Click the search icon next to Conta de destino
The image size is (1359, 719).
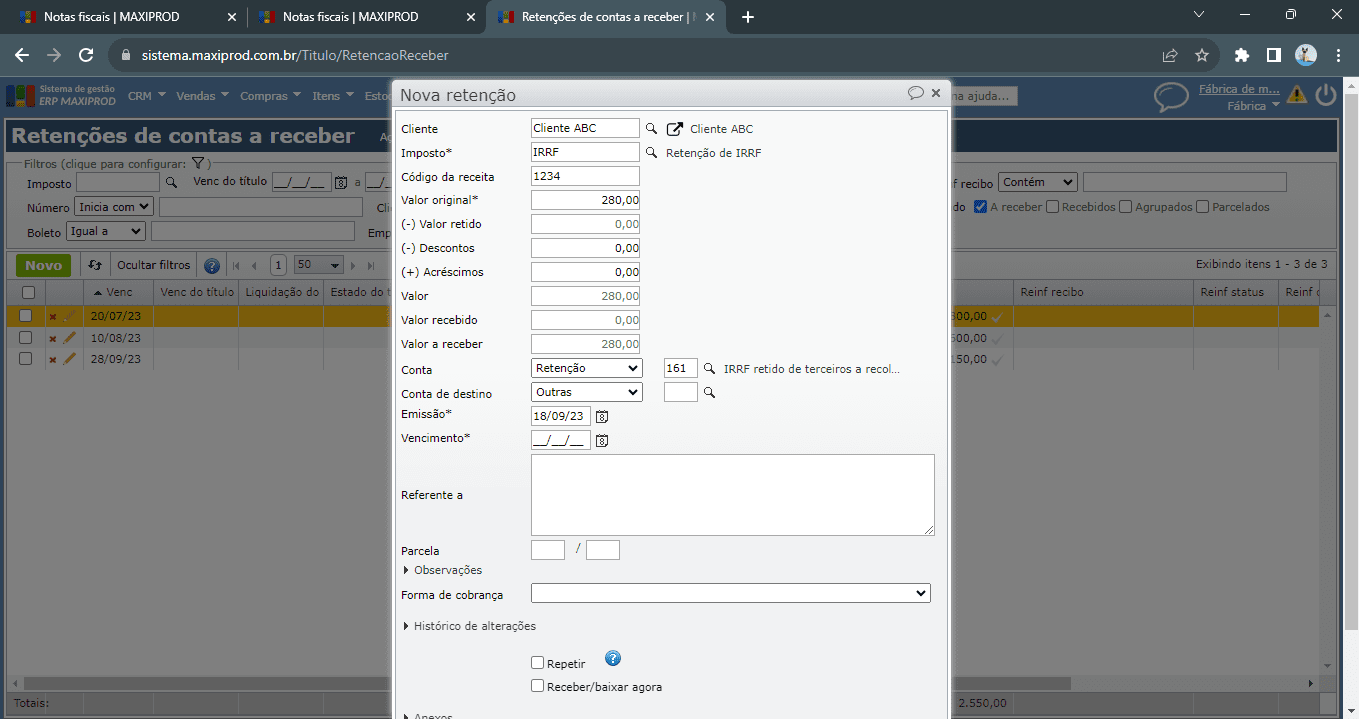point(709,393)
